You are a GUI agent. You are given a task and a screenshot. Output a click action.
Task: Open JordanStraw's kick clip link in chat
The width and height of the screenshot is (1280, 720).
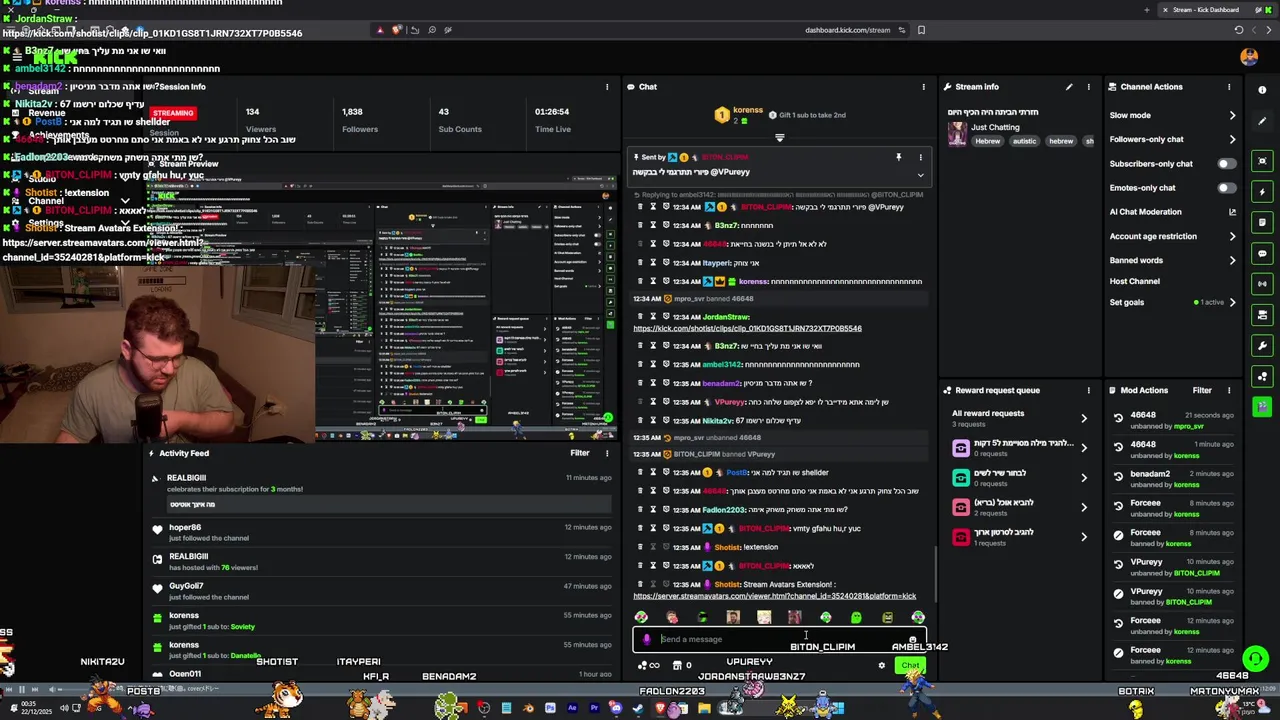(x=747, y=328)
